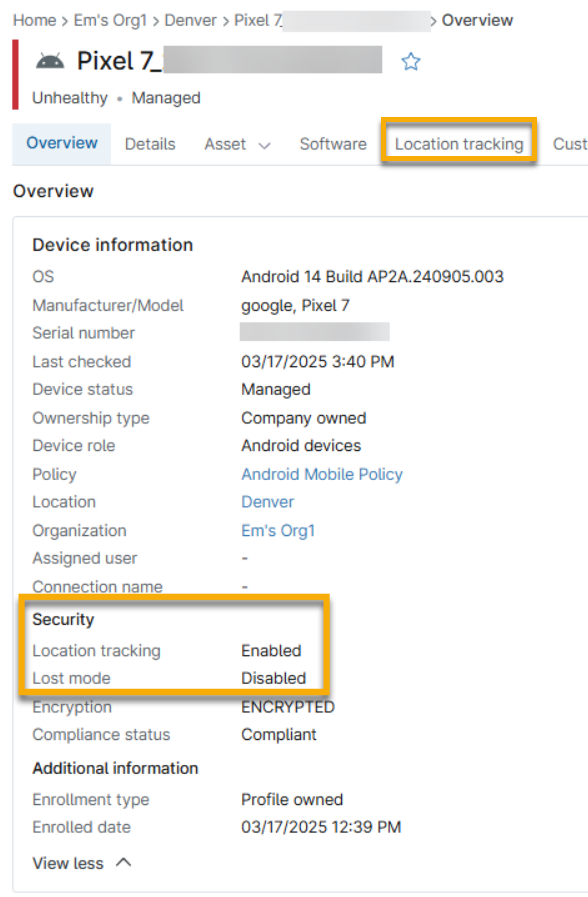Open the Location tracking tab

[459, 144]
